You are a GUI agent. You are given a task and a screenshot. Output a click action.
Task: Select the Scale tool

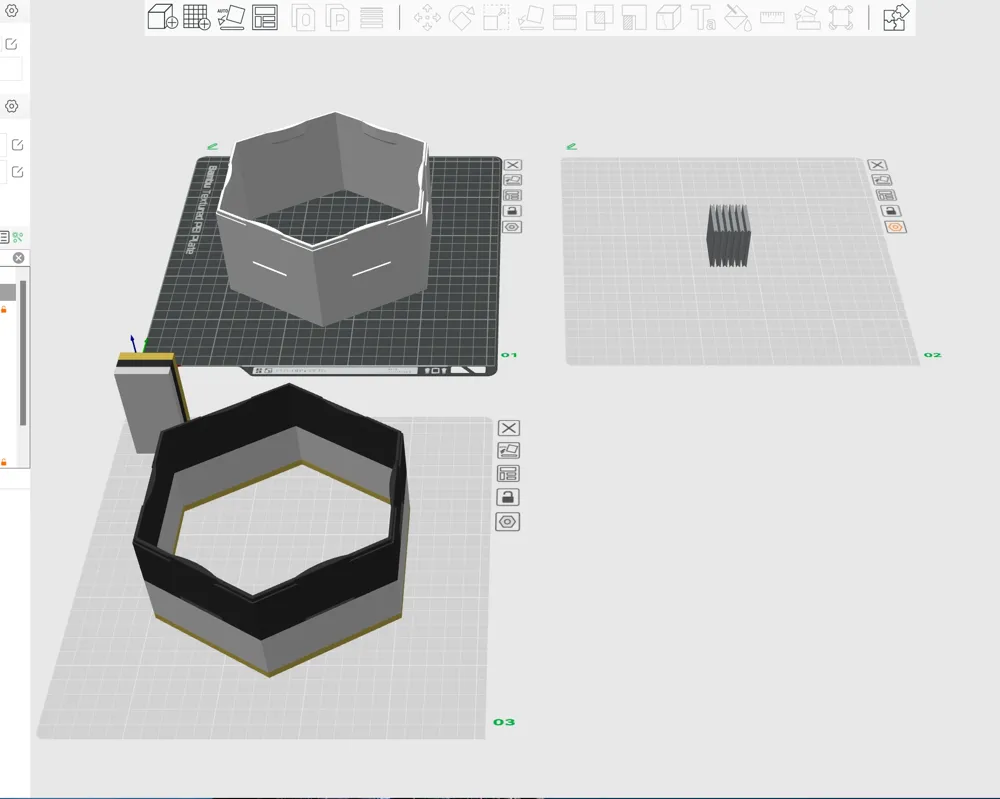(496, 18)
